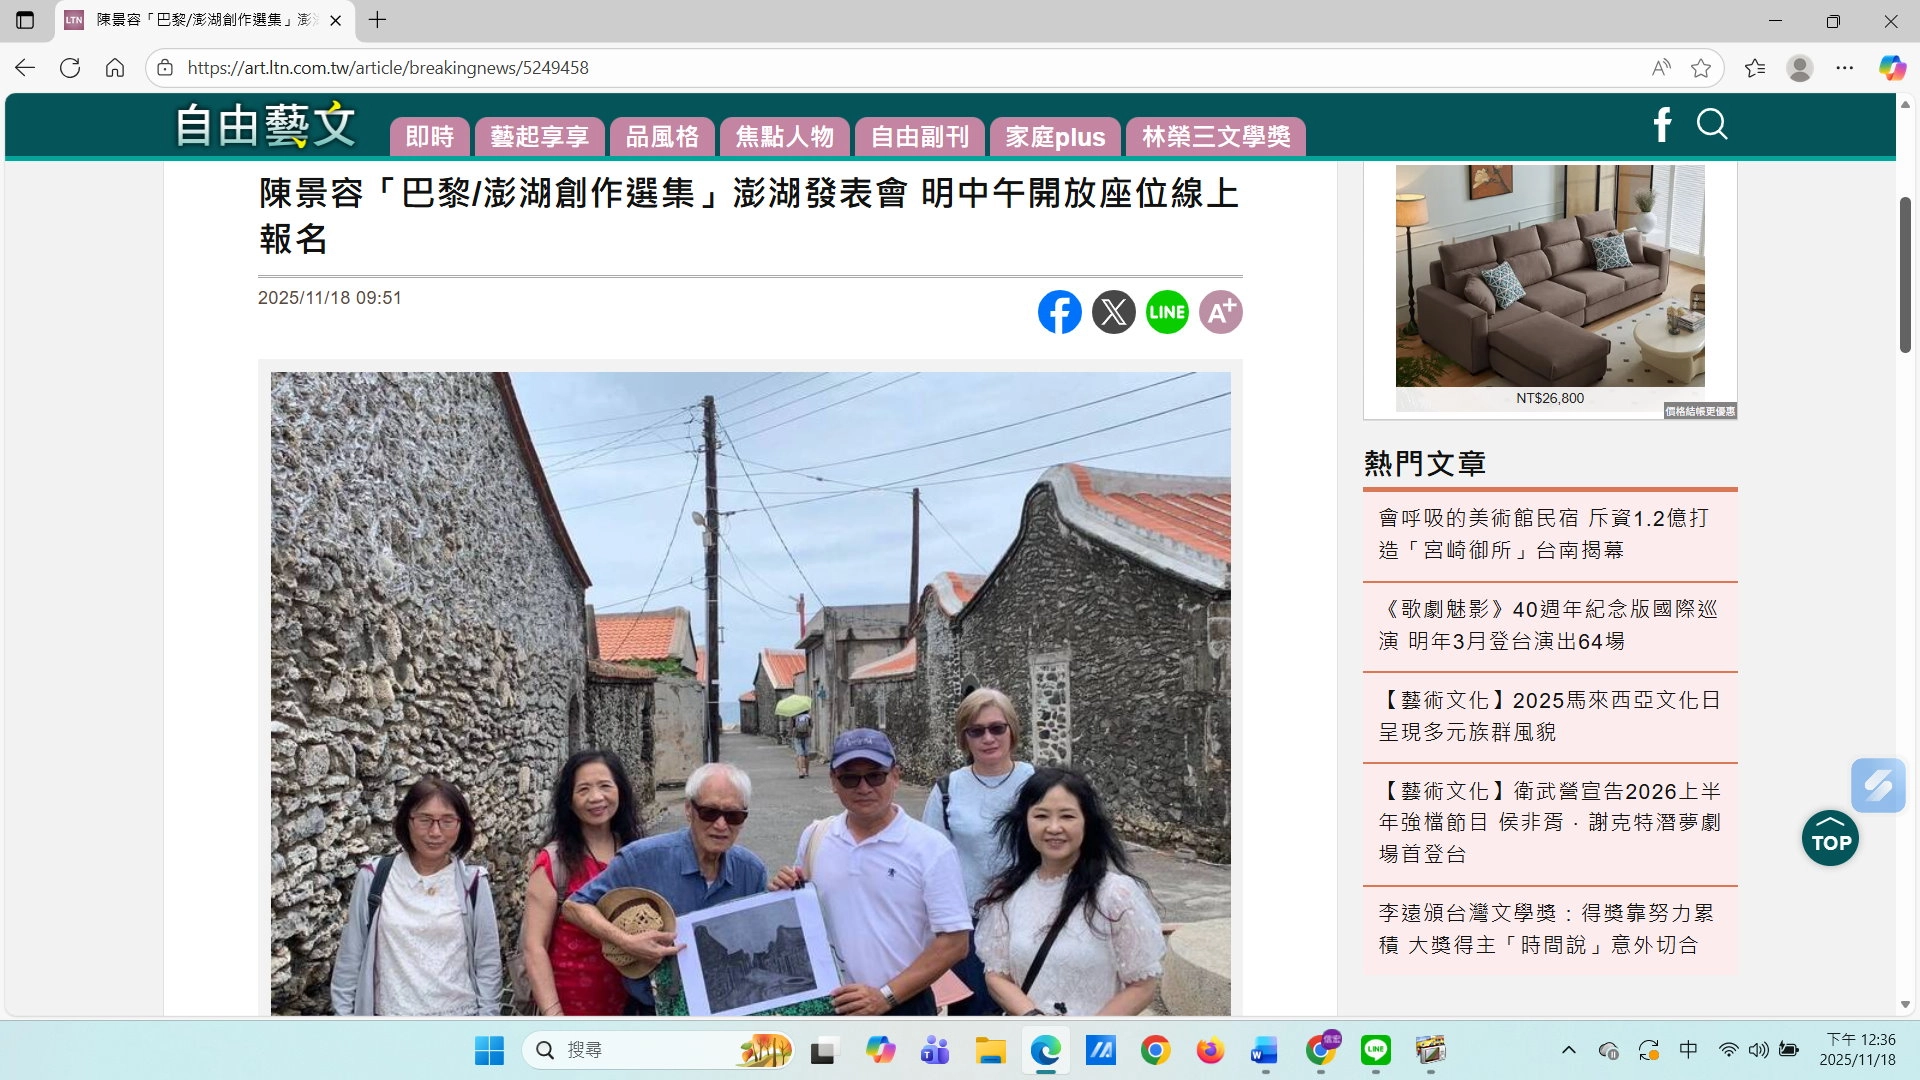Open tab actions menu button
1920x1080 pixels.
click(x=25, y=20)
